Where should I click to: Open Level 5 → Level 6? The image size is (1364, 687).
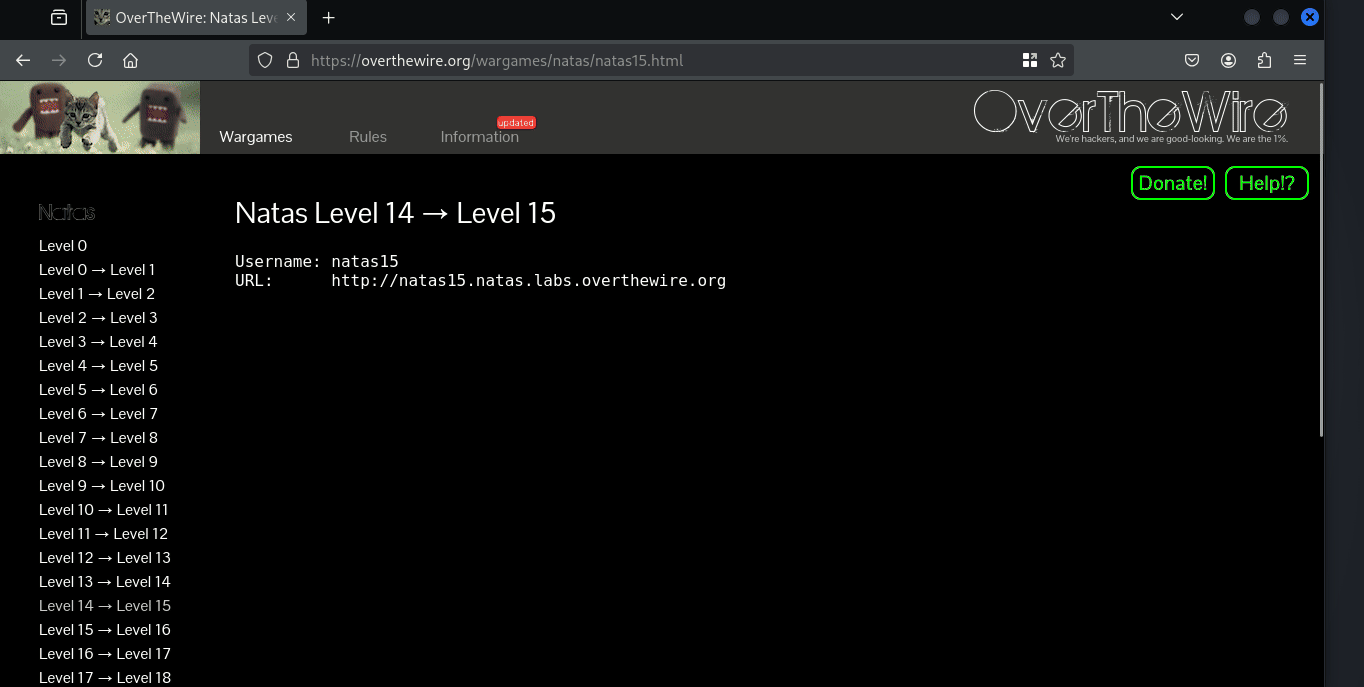point(98,390)
